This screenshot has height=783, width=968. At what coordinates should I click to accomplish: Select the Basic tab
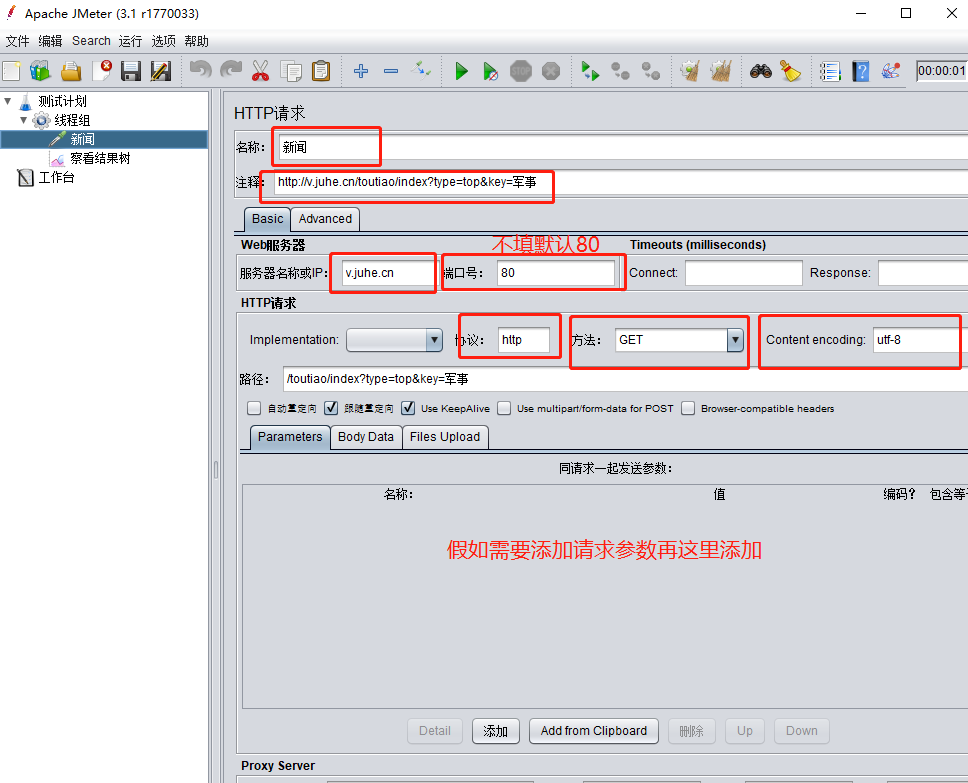pos(267,219)
